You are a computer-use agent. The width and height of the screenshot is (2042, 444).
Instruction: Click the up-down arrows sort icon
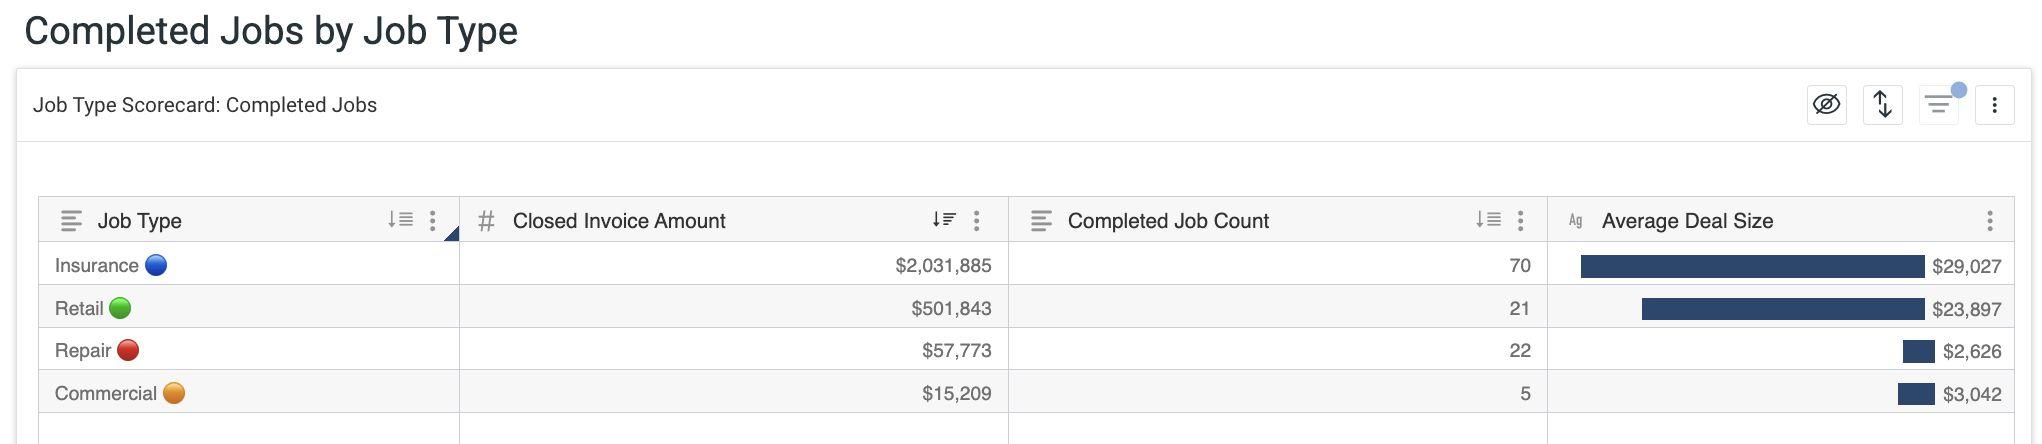point(1882,105)
